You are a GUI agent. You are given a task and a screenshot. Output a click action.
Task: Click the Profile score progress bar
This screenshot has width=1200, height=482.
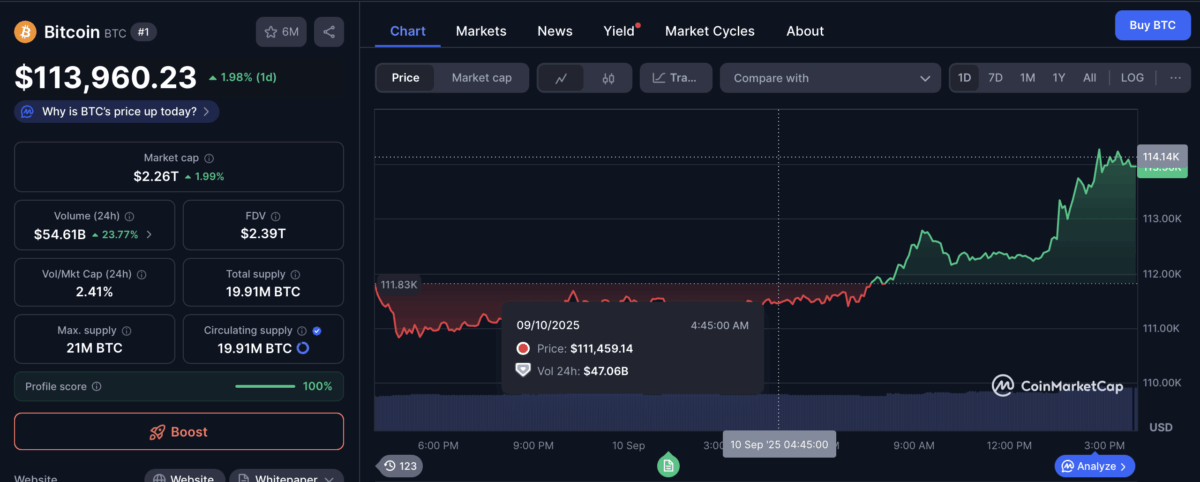[x=265, y=386]
